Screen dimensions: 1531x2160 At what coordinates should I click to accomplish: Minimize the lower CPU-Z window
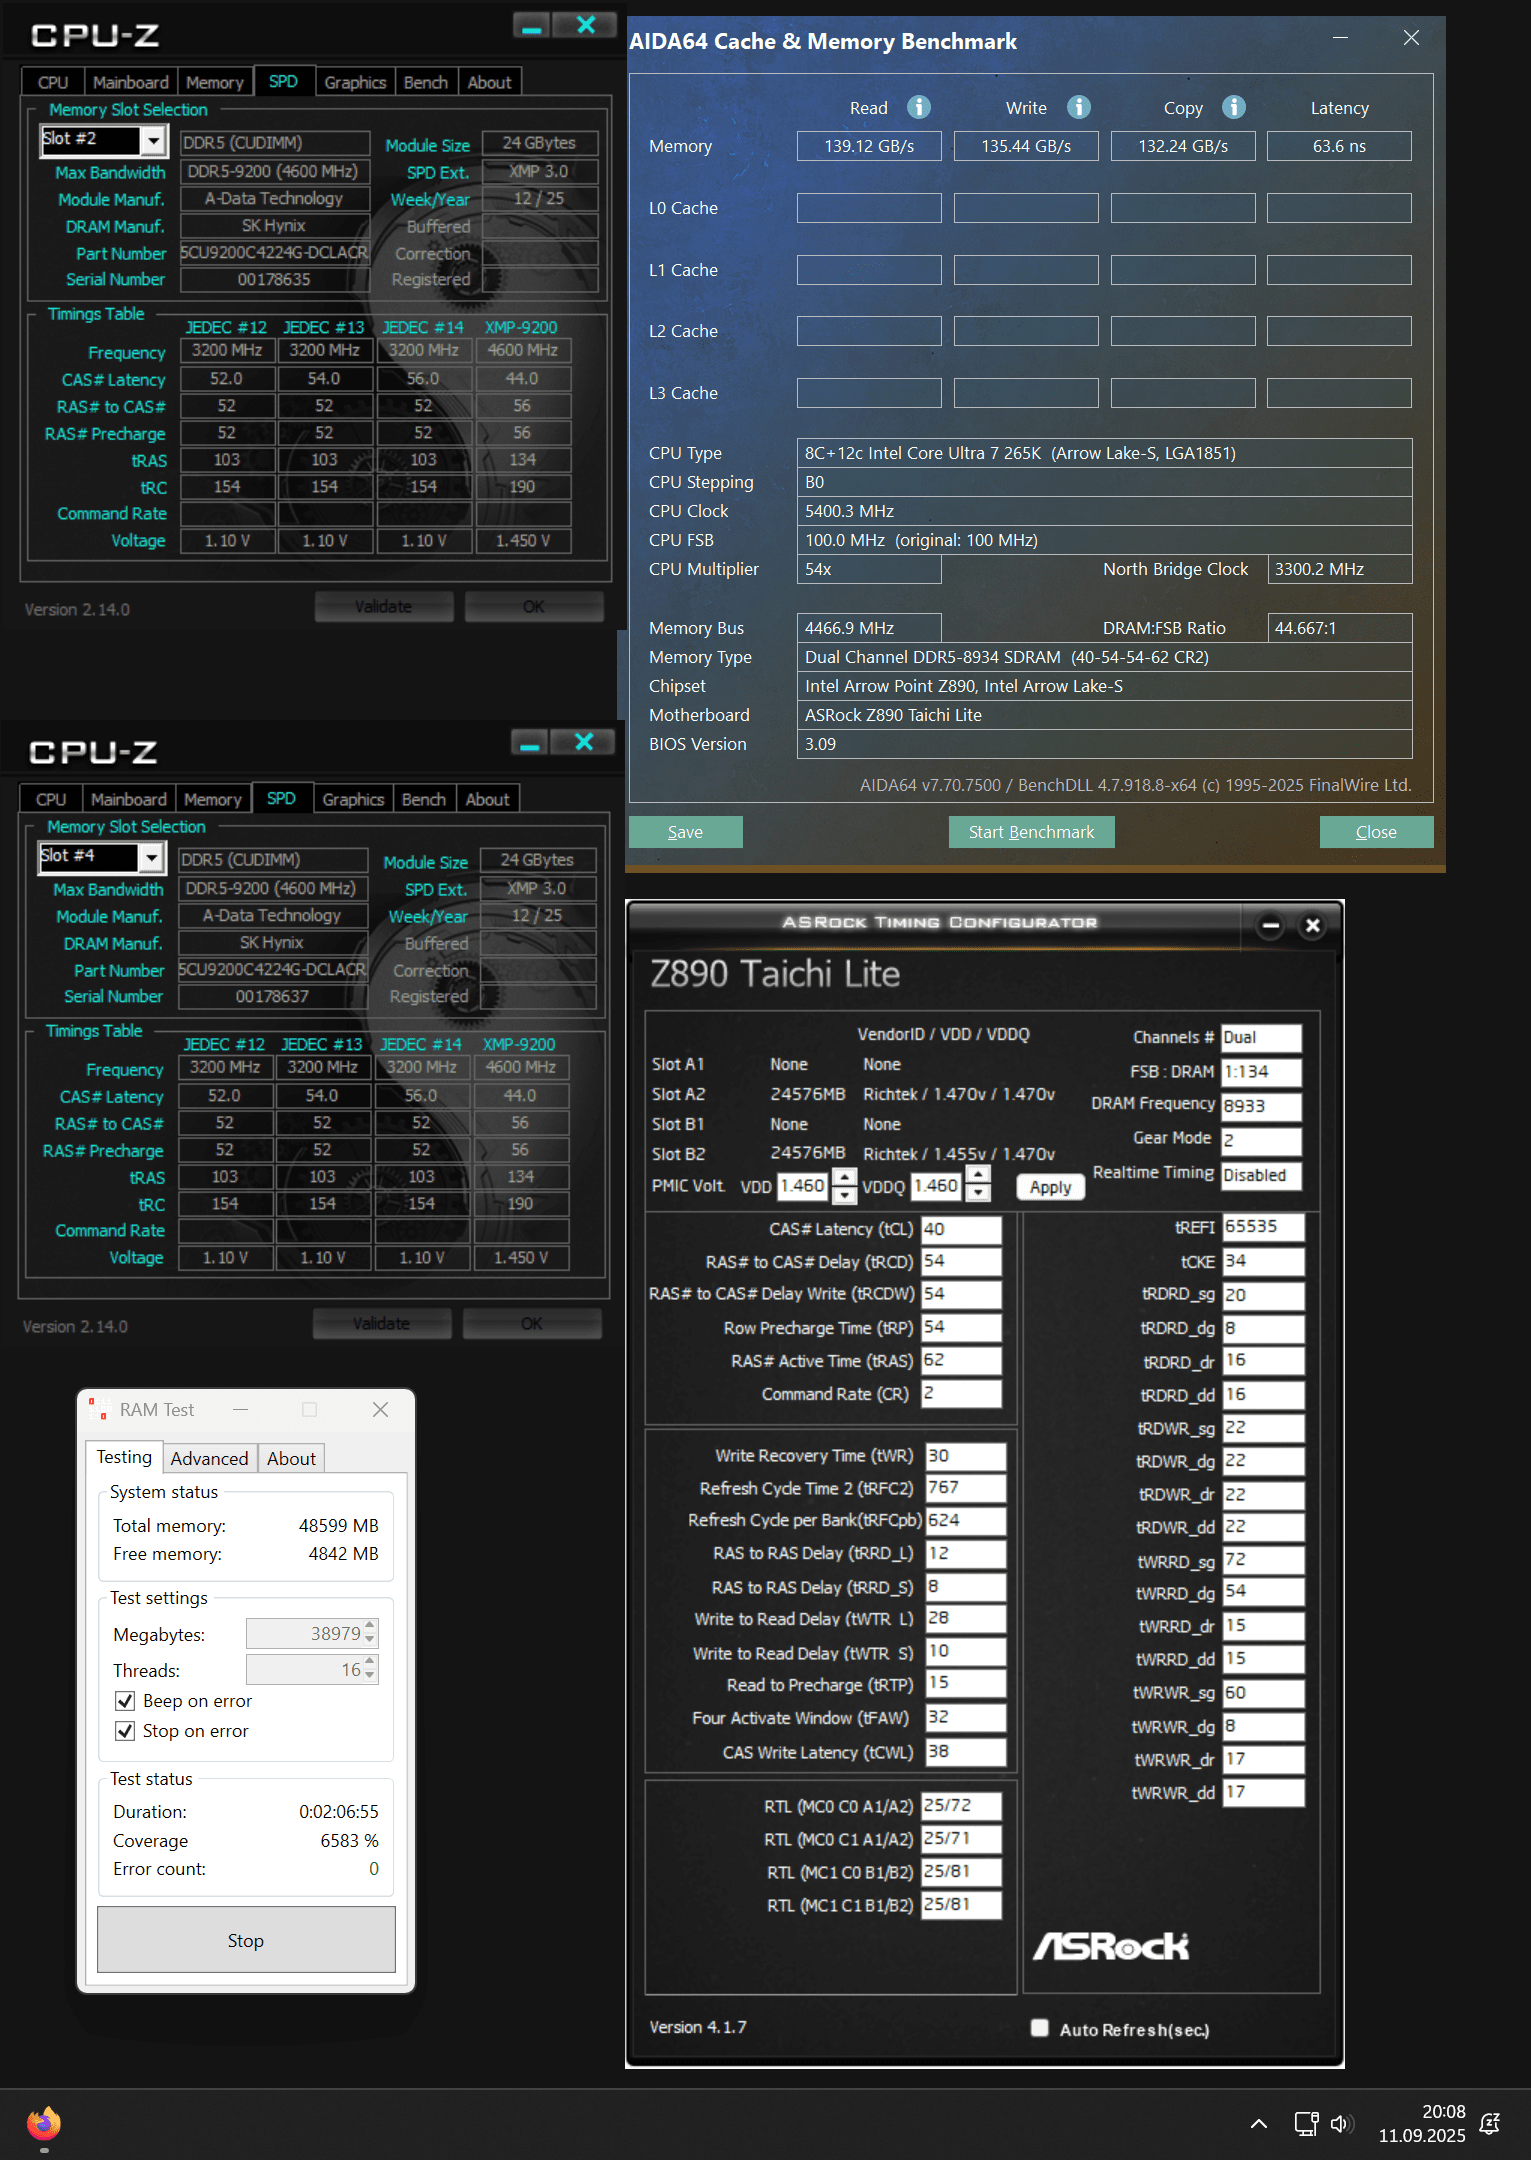point(530,743)
